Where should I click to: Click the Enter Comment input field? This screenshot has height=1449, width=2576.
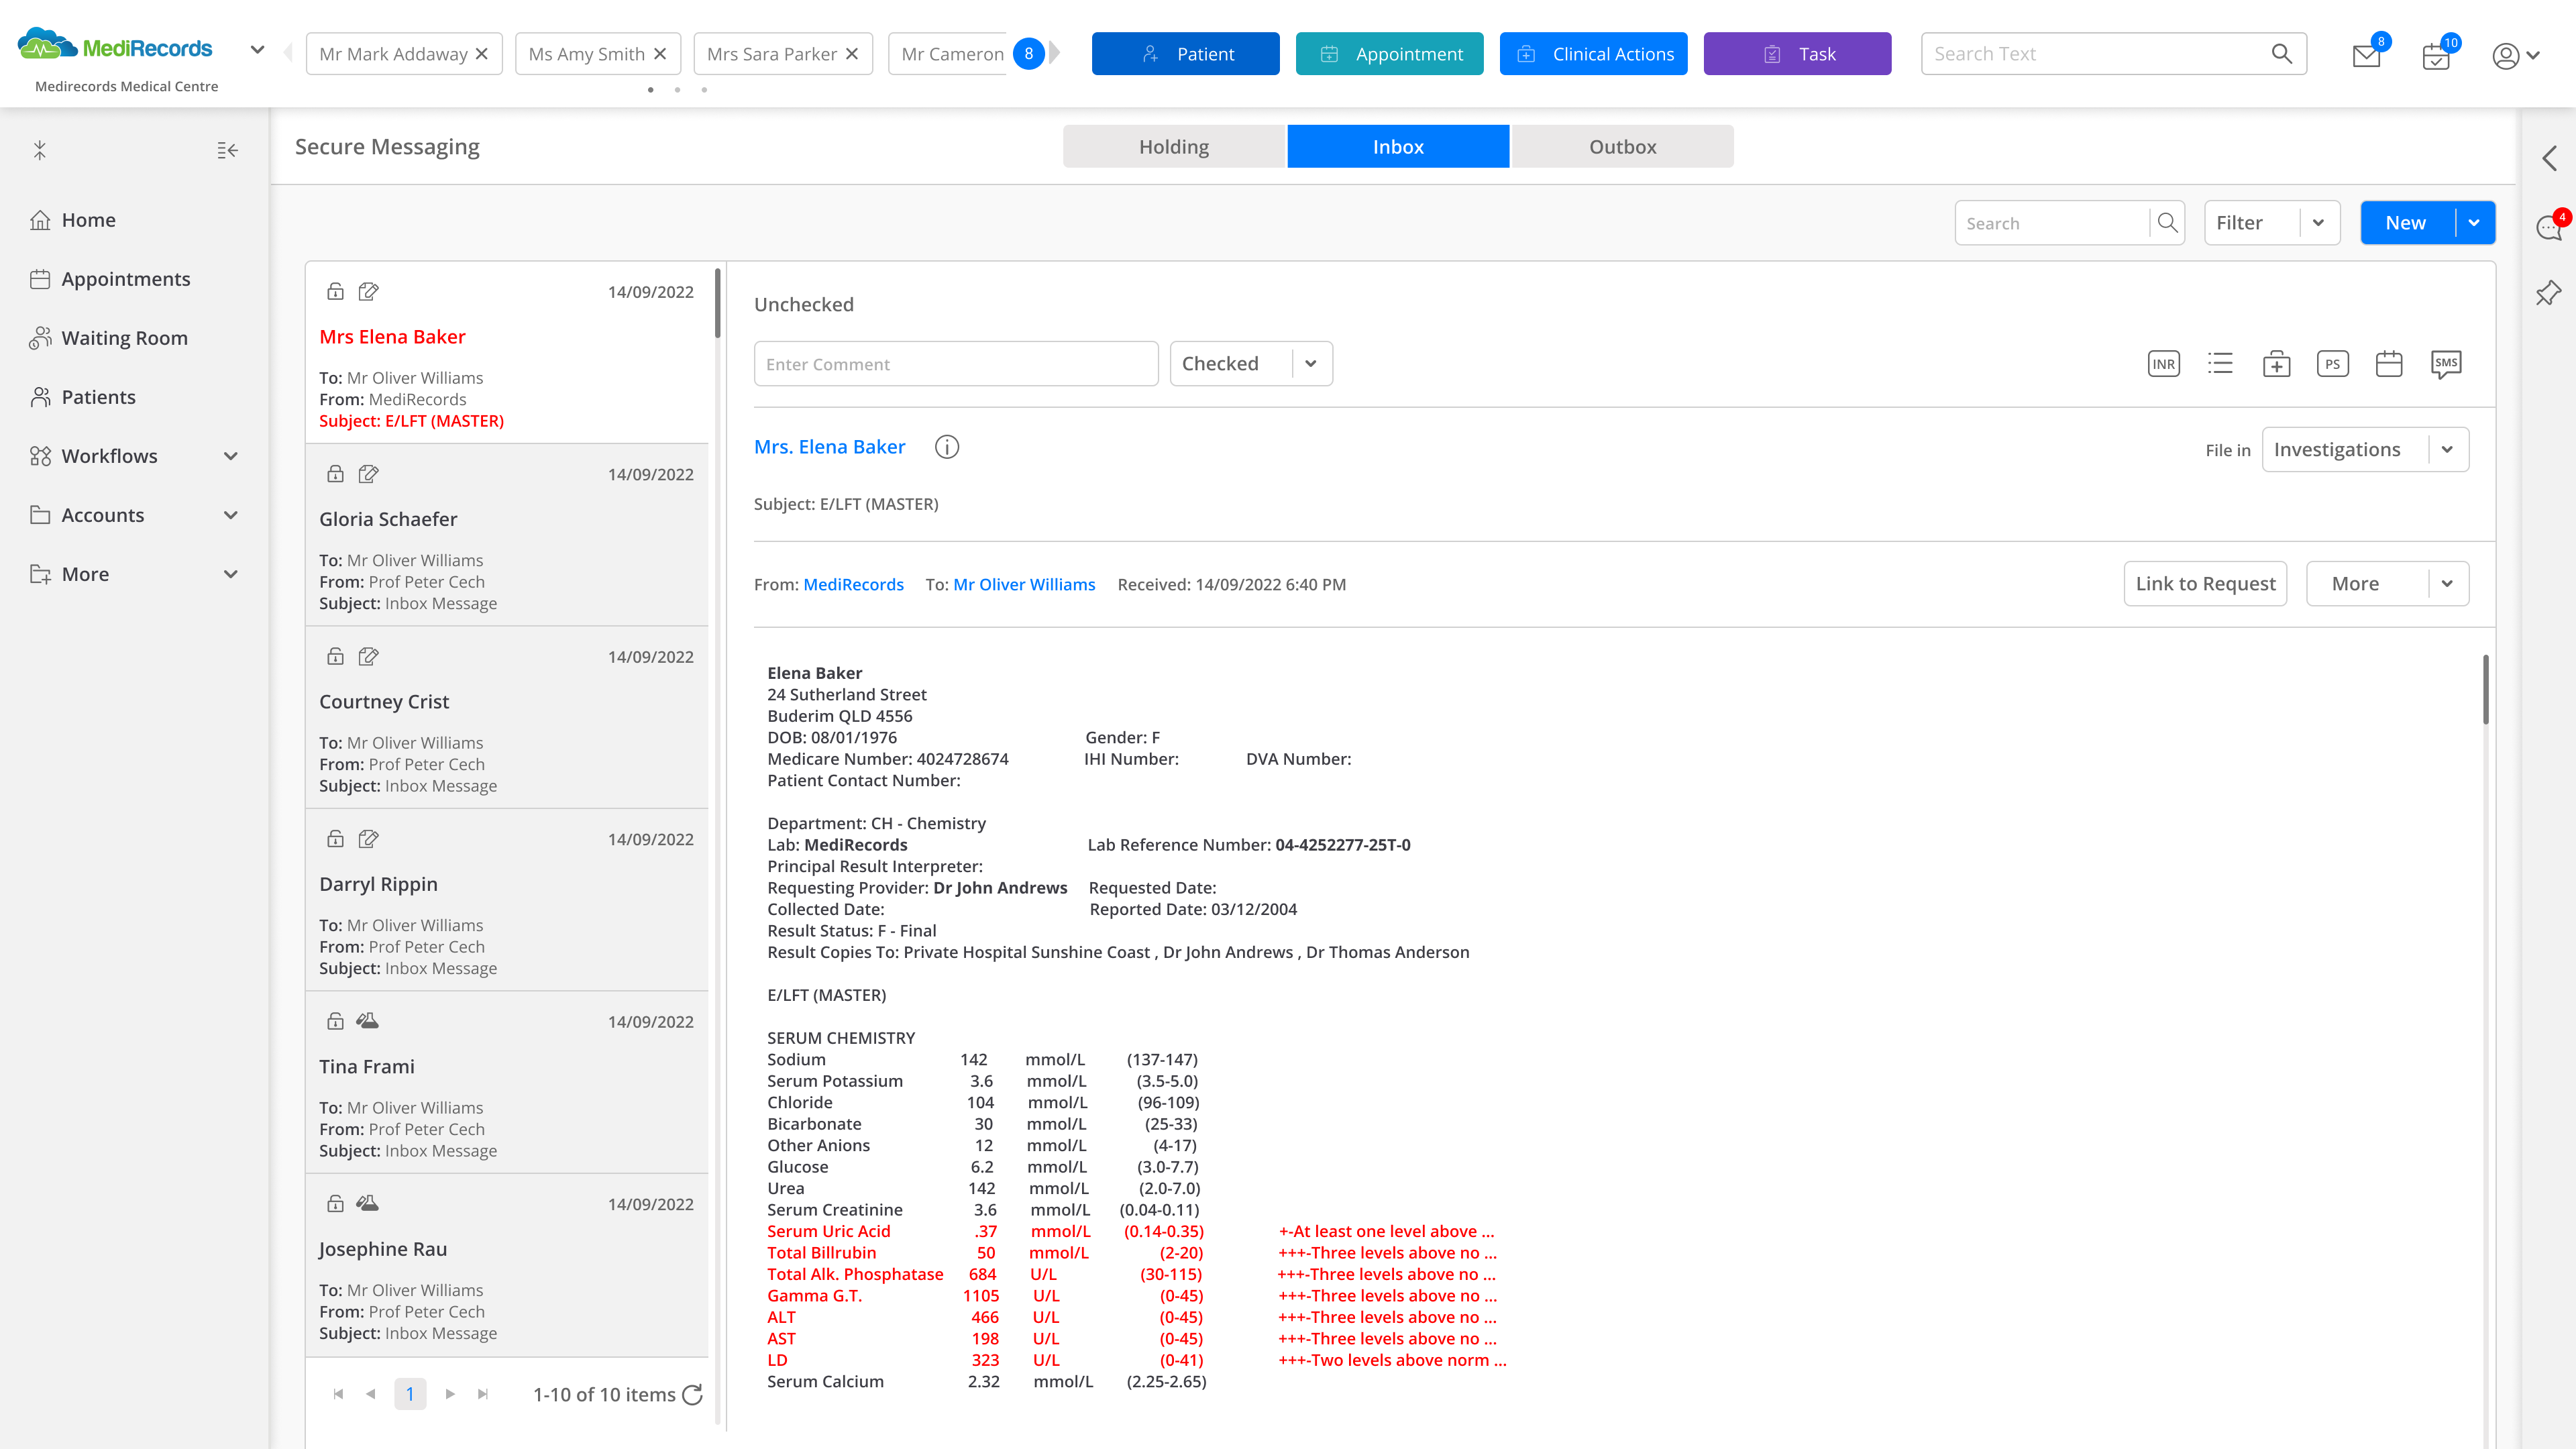955,364
